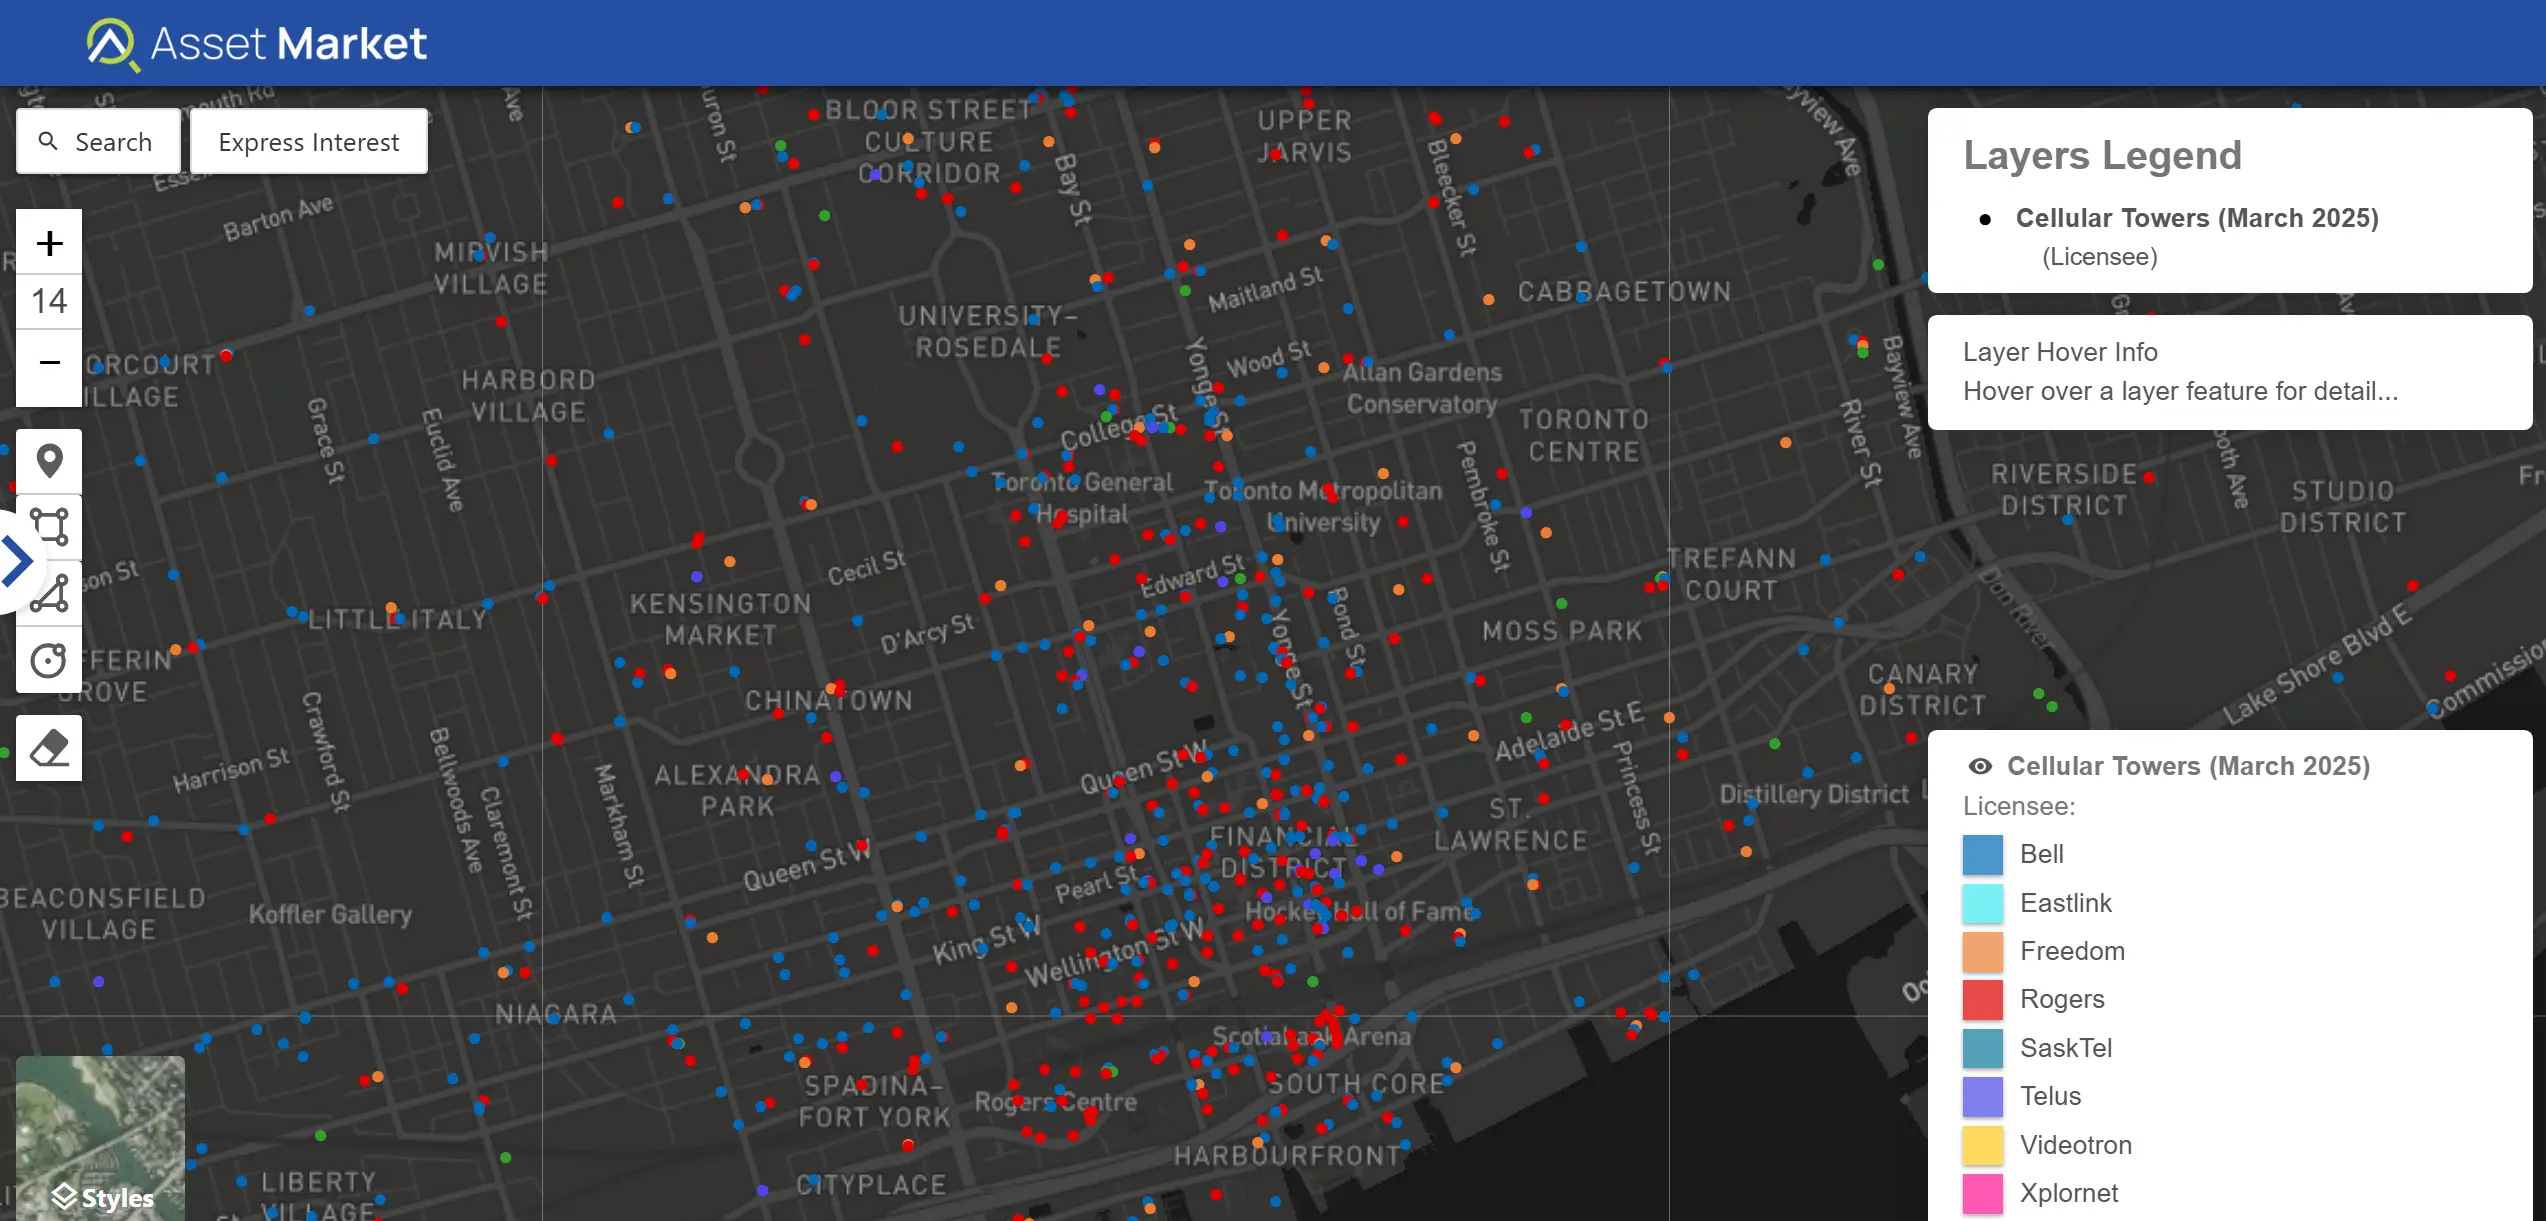Click the Eastlink cyan color swatch
The image size is (2546, 1221).
[1983, 903]
